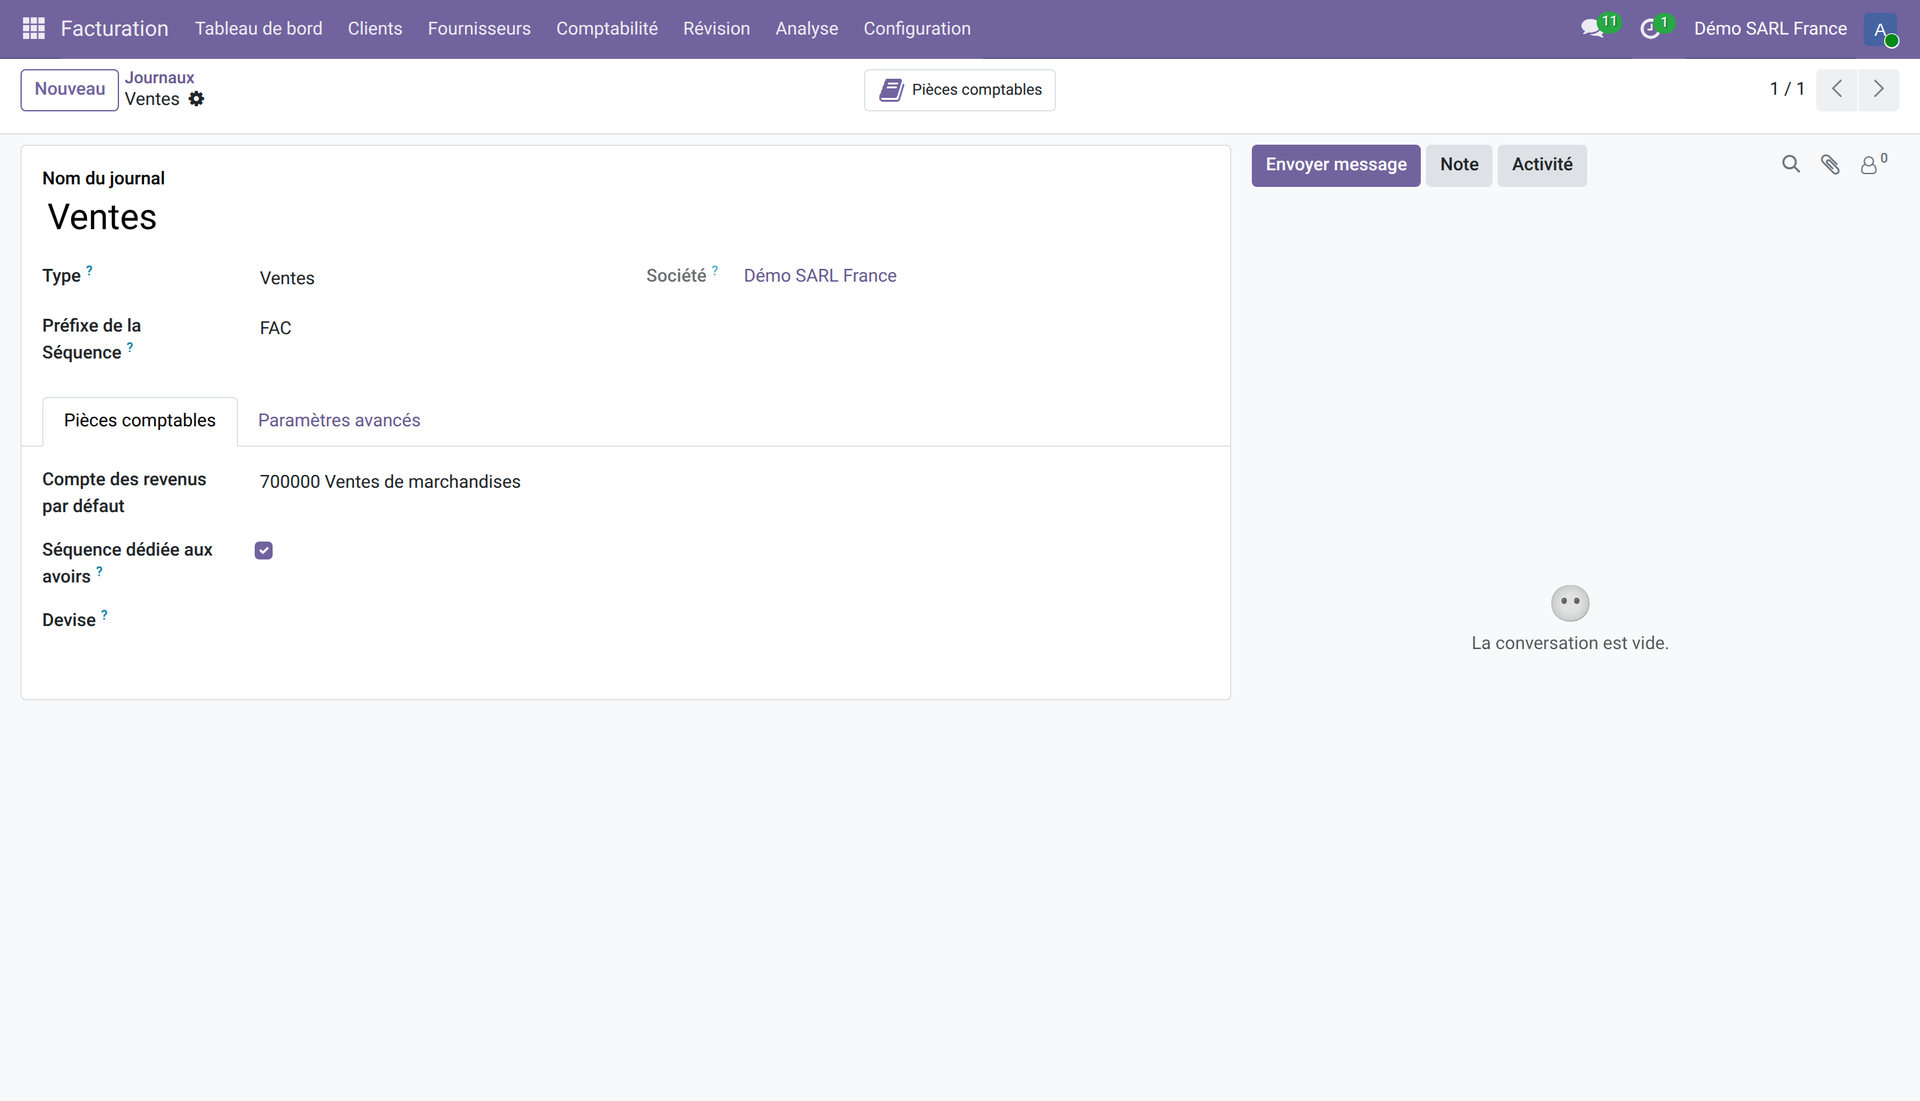Switch to the Pièces comptables tab
The width and height of the screenshot is (1920, 1101).
pyautogui.click(x=140, y=421)
